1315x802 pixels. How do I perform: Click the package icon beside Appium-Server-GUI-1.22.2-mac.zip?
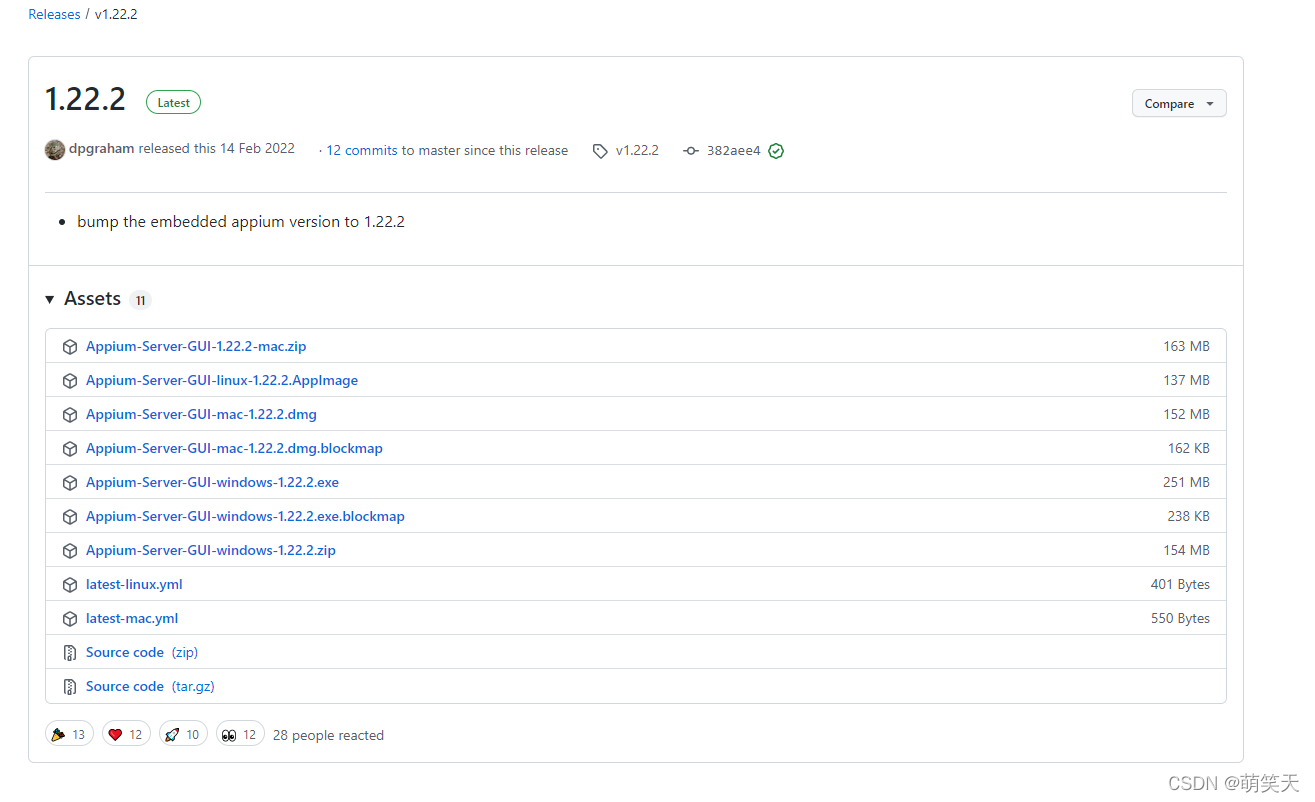coord(70,347)
